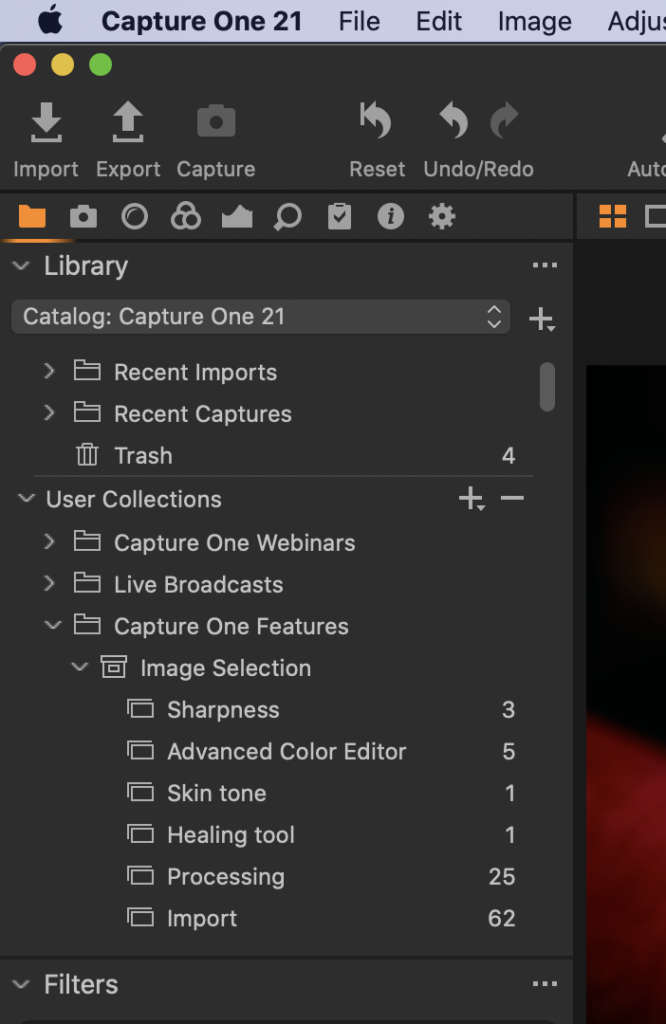Switch to grid browser view icon

pos(612,216)
